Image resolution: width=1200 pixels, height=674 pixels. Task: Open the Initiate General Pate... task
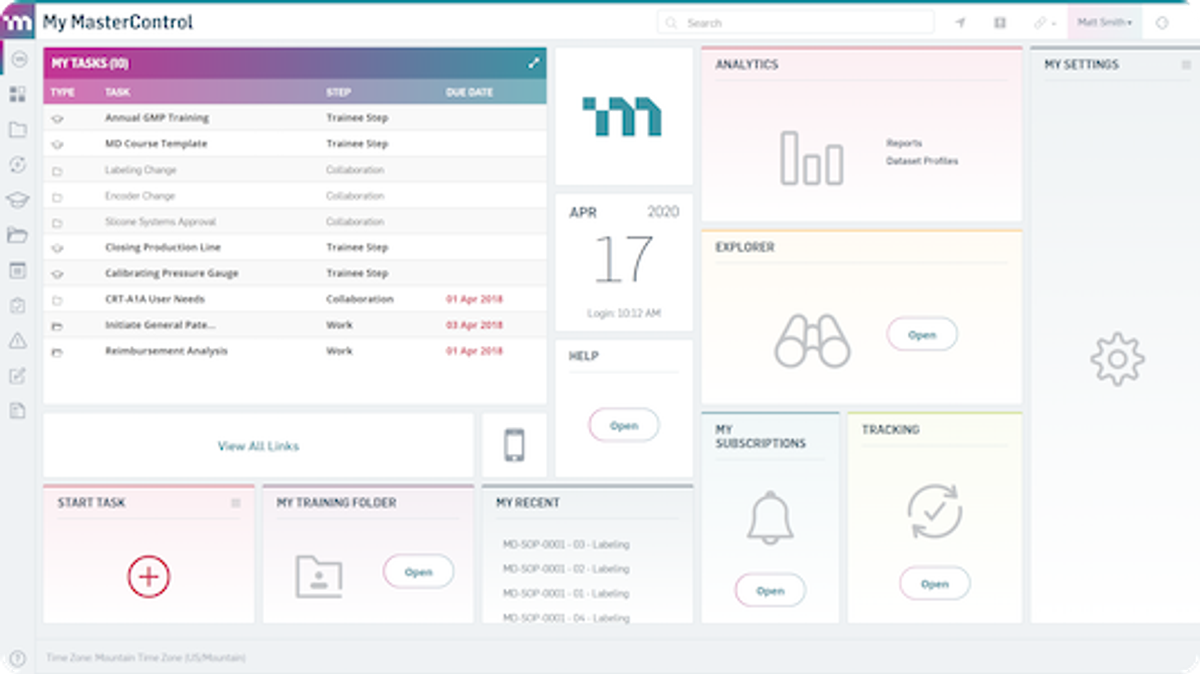[x=160, y=325]
